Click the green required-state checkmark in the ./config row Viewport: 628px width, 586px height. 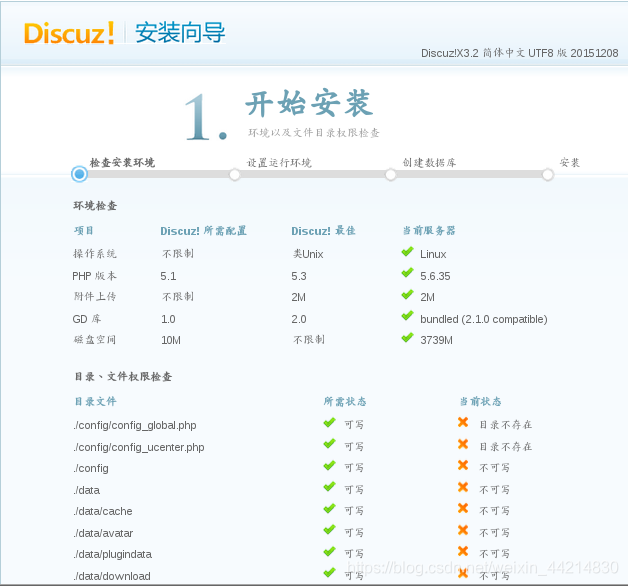[329, 466]
